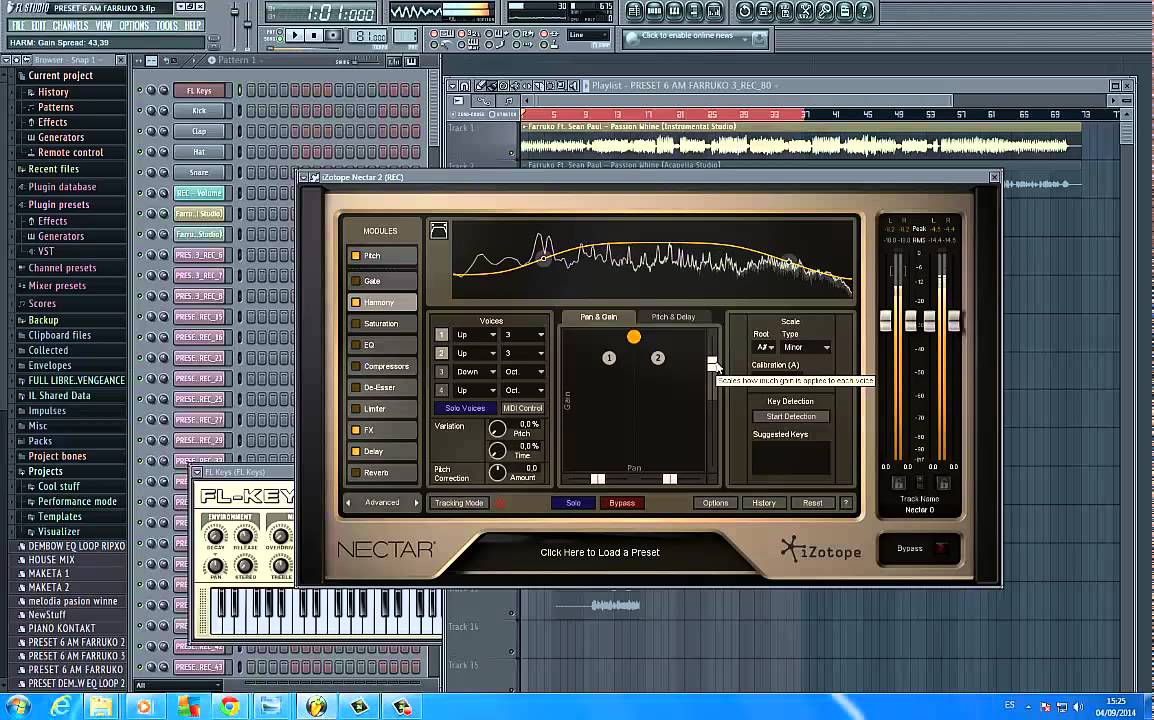Screen dimensions: 1154x720
Task: Open voice 1 interval dropdown showing 3
Action: click(524, 335)
